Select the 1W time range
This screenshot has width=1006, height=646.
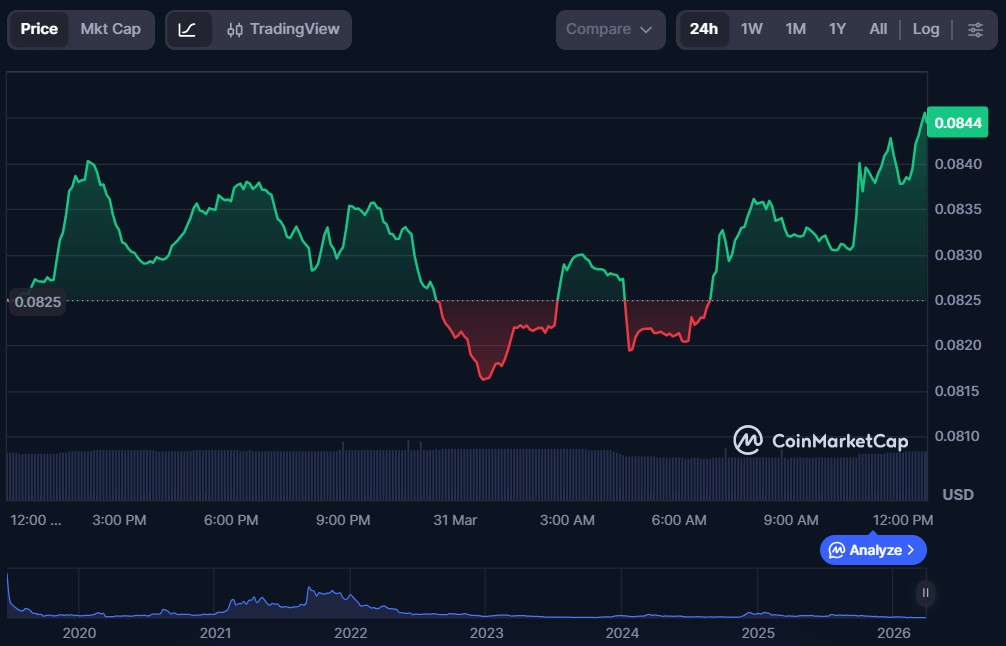pos(751,29)
